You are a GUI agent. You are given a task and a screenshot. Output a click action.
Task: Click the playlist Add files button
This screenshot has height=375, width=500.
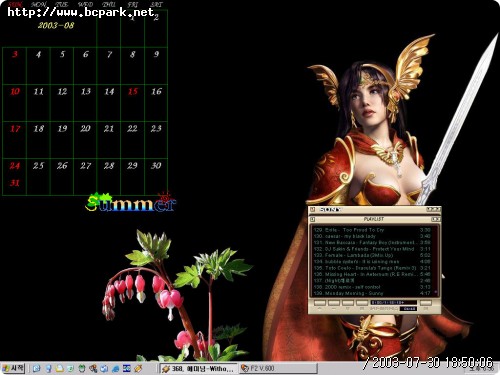point(320,303)
